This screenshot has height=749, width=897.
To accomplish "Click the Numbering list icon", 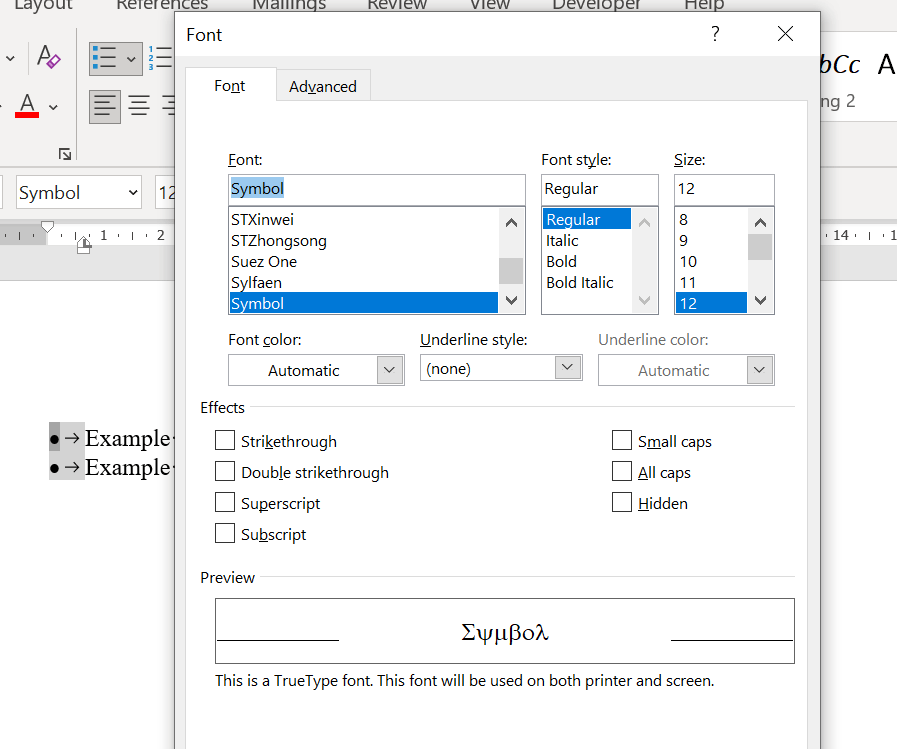I will pyautogui.click(x=160, y=58).
